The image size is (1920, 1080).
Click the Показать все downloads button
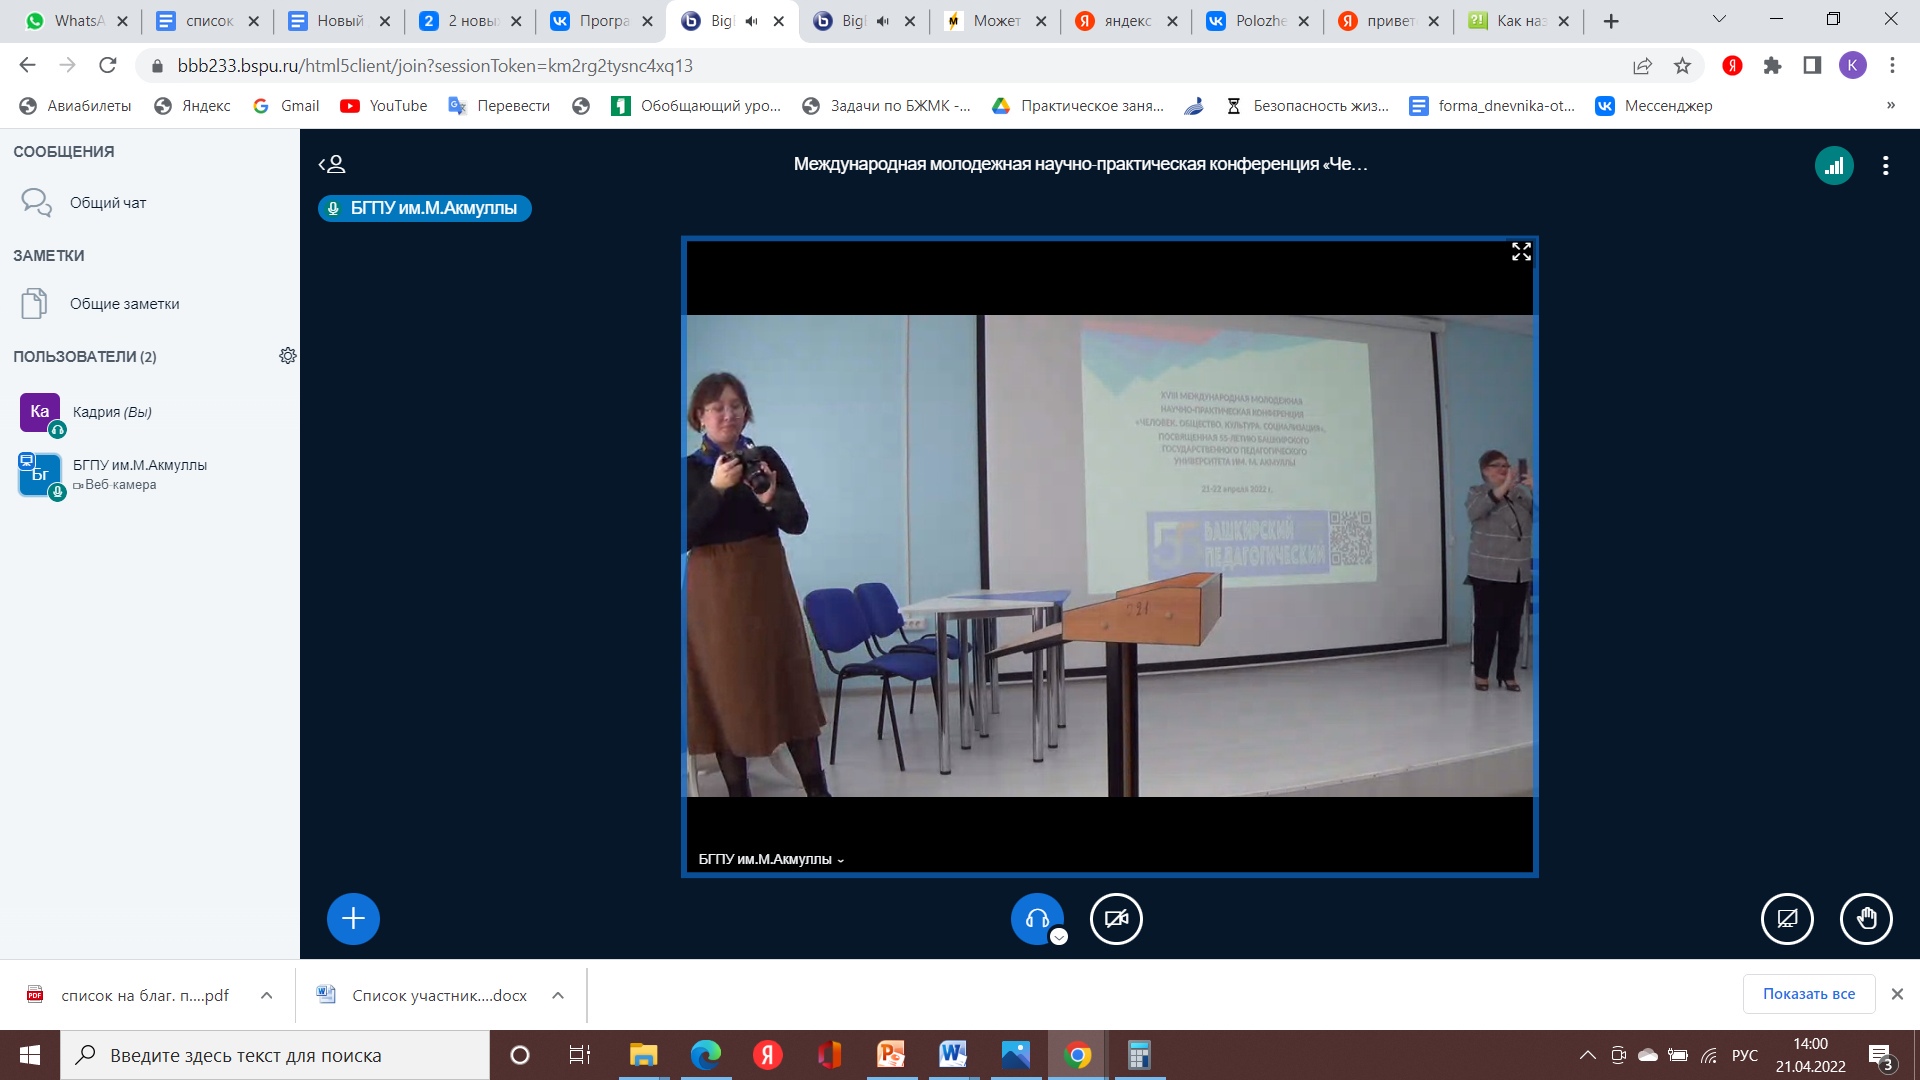(1808, 994)
